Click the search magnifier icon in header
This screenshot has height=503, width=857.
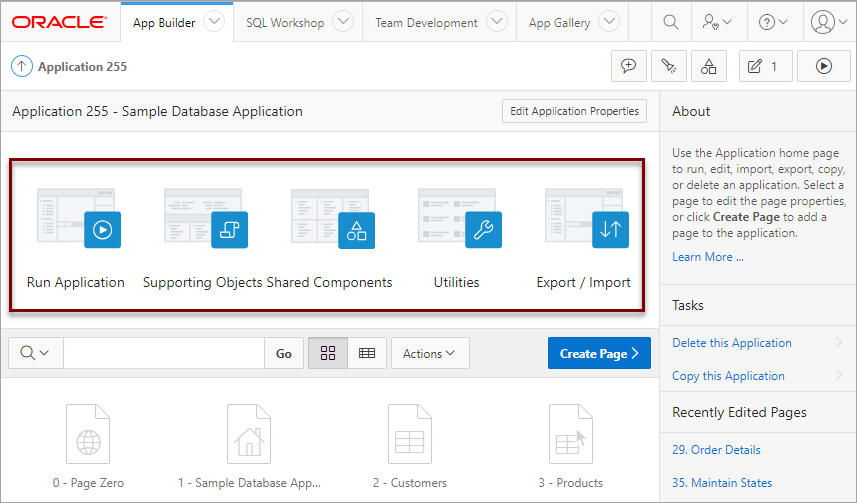[671, 22]
